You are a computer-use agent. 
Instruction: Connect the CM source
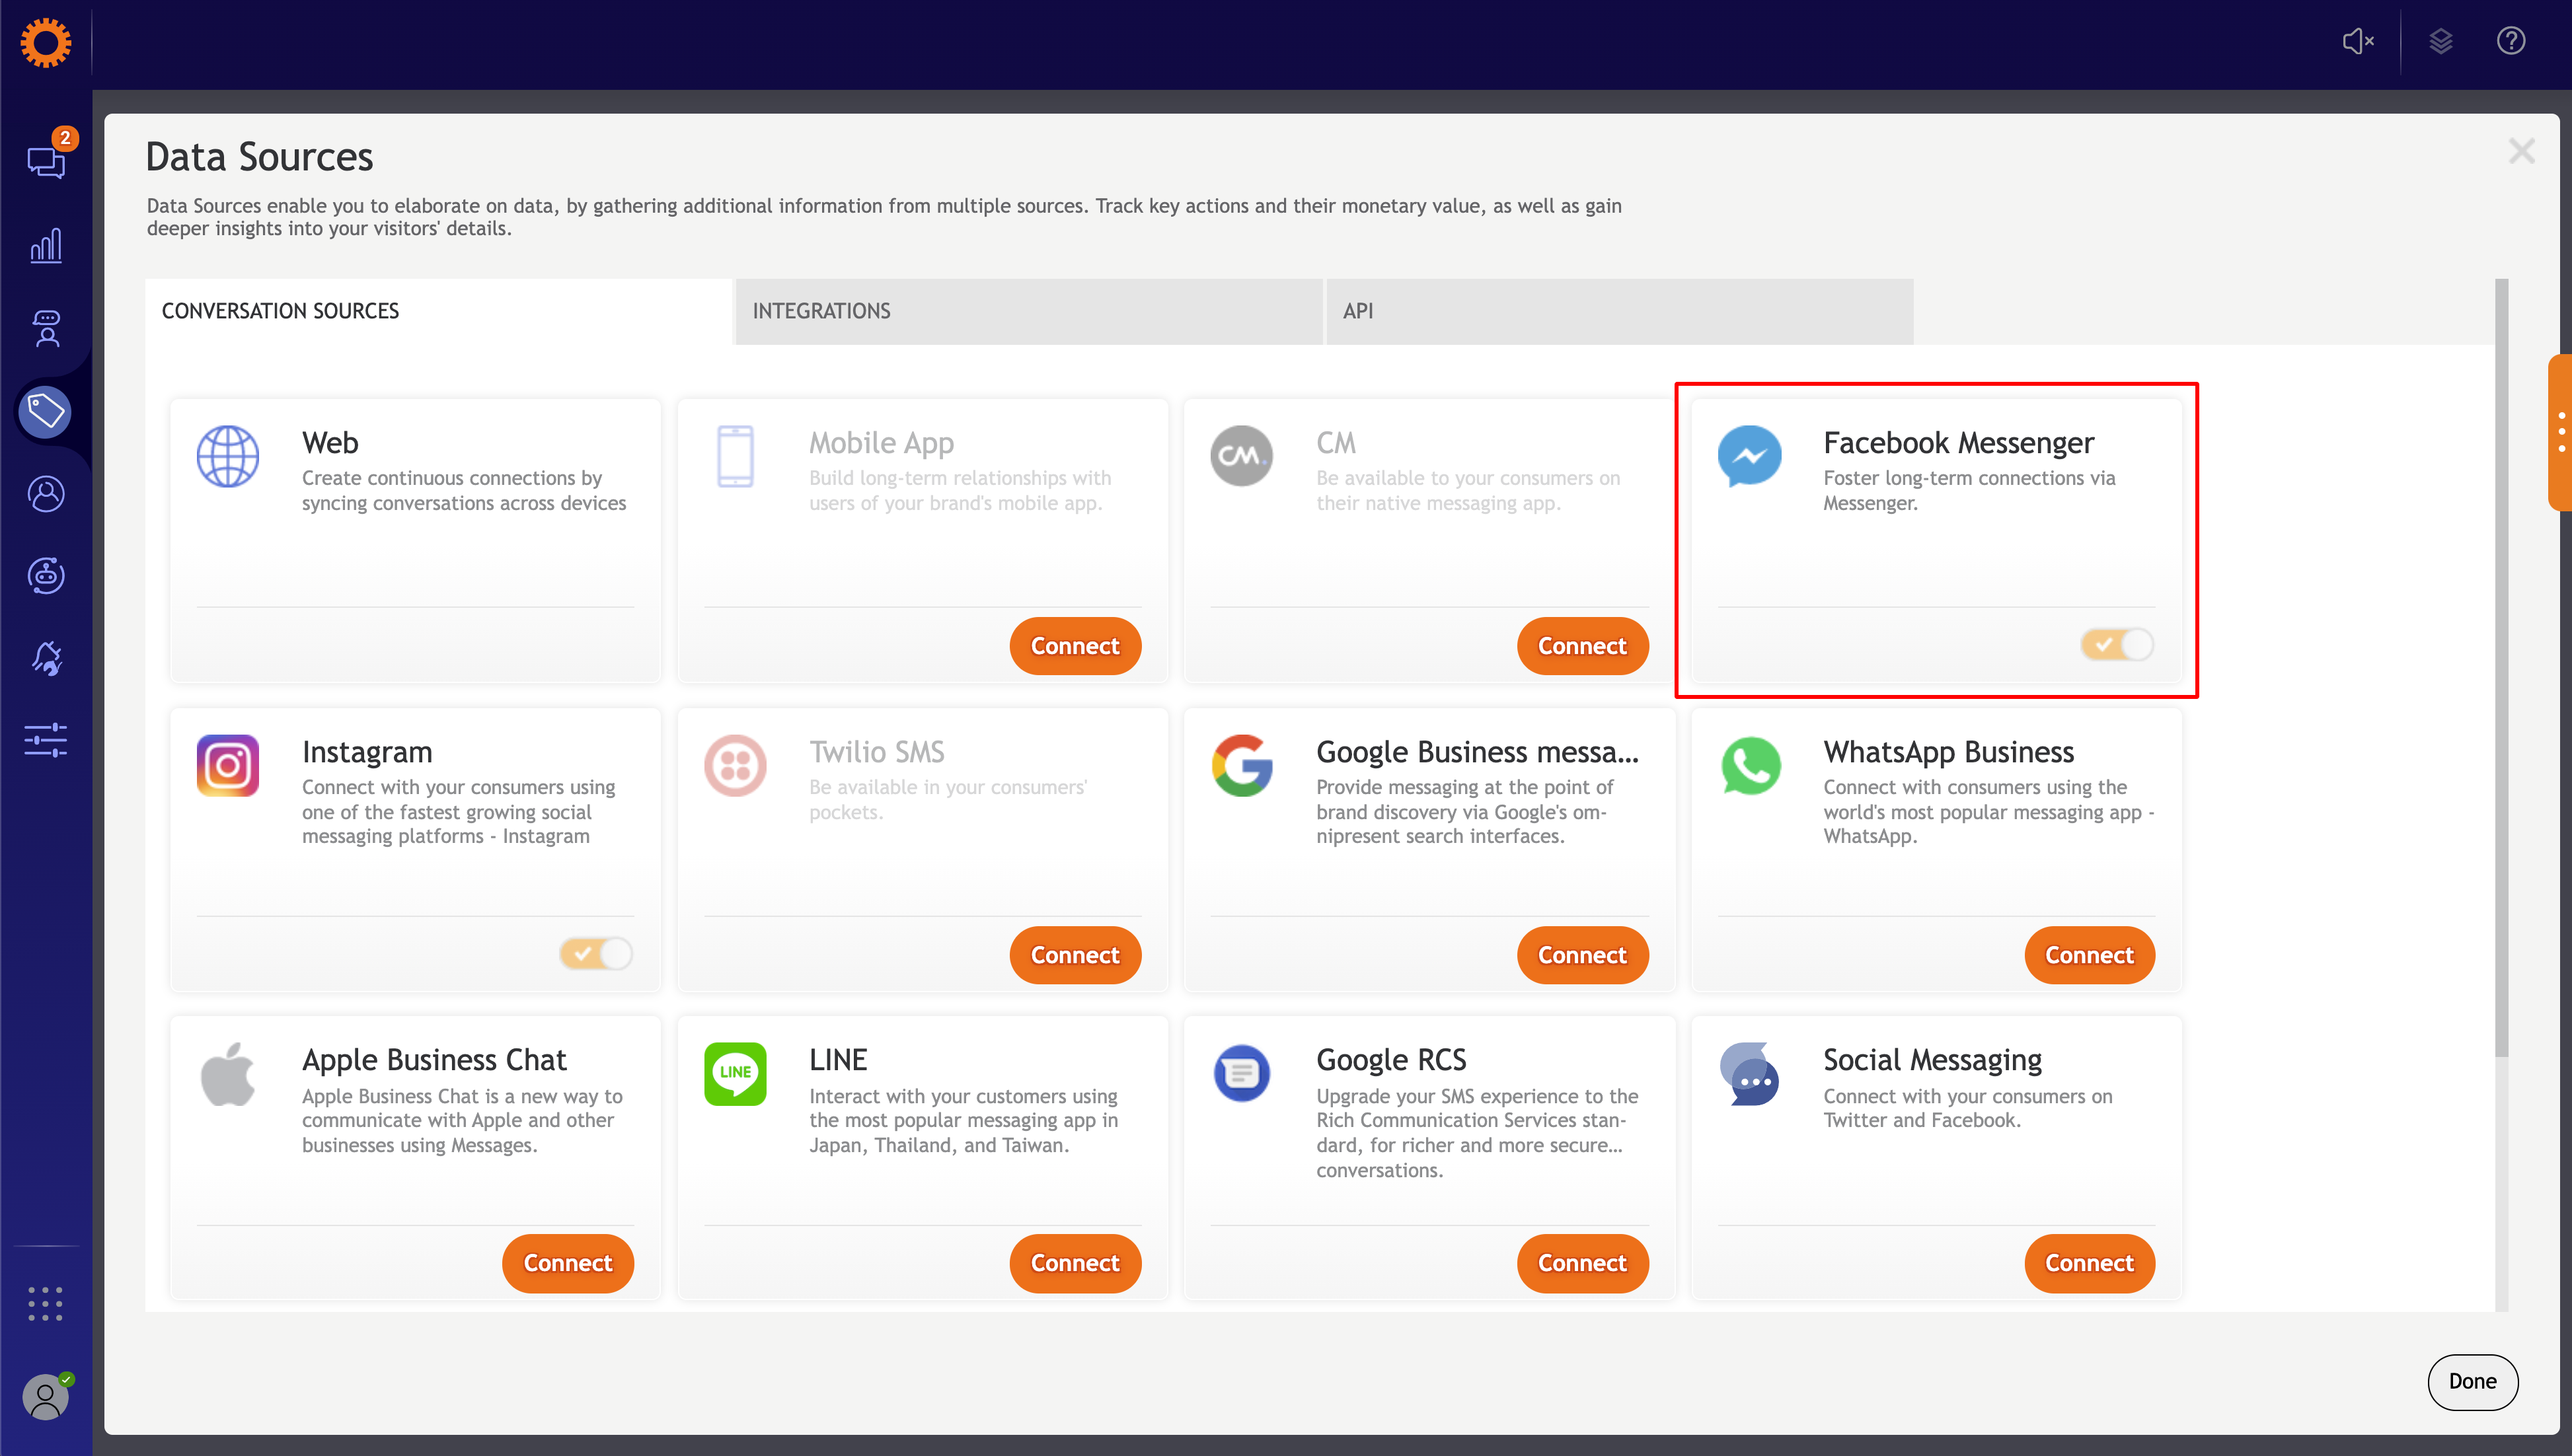[x=1582, y=646]
